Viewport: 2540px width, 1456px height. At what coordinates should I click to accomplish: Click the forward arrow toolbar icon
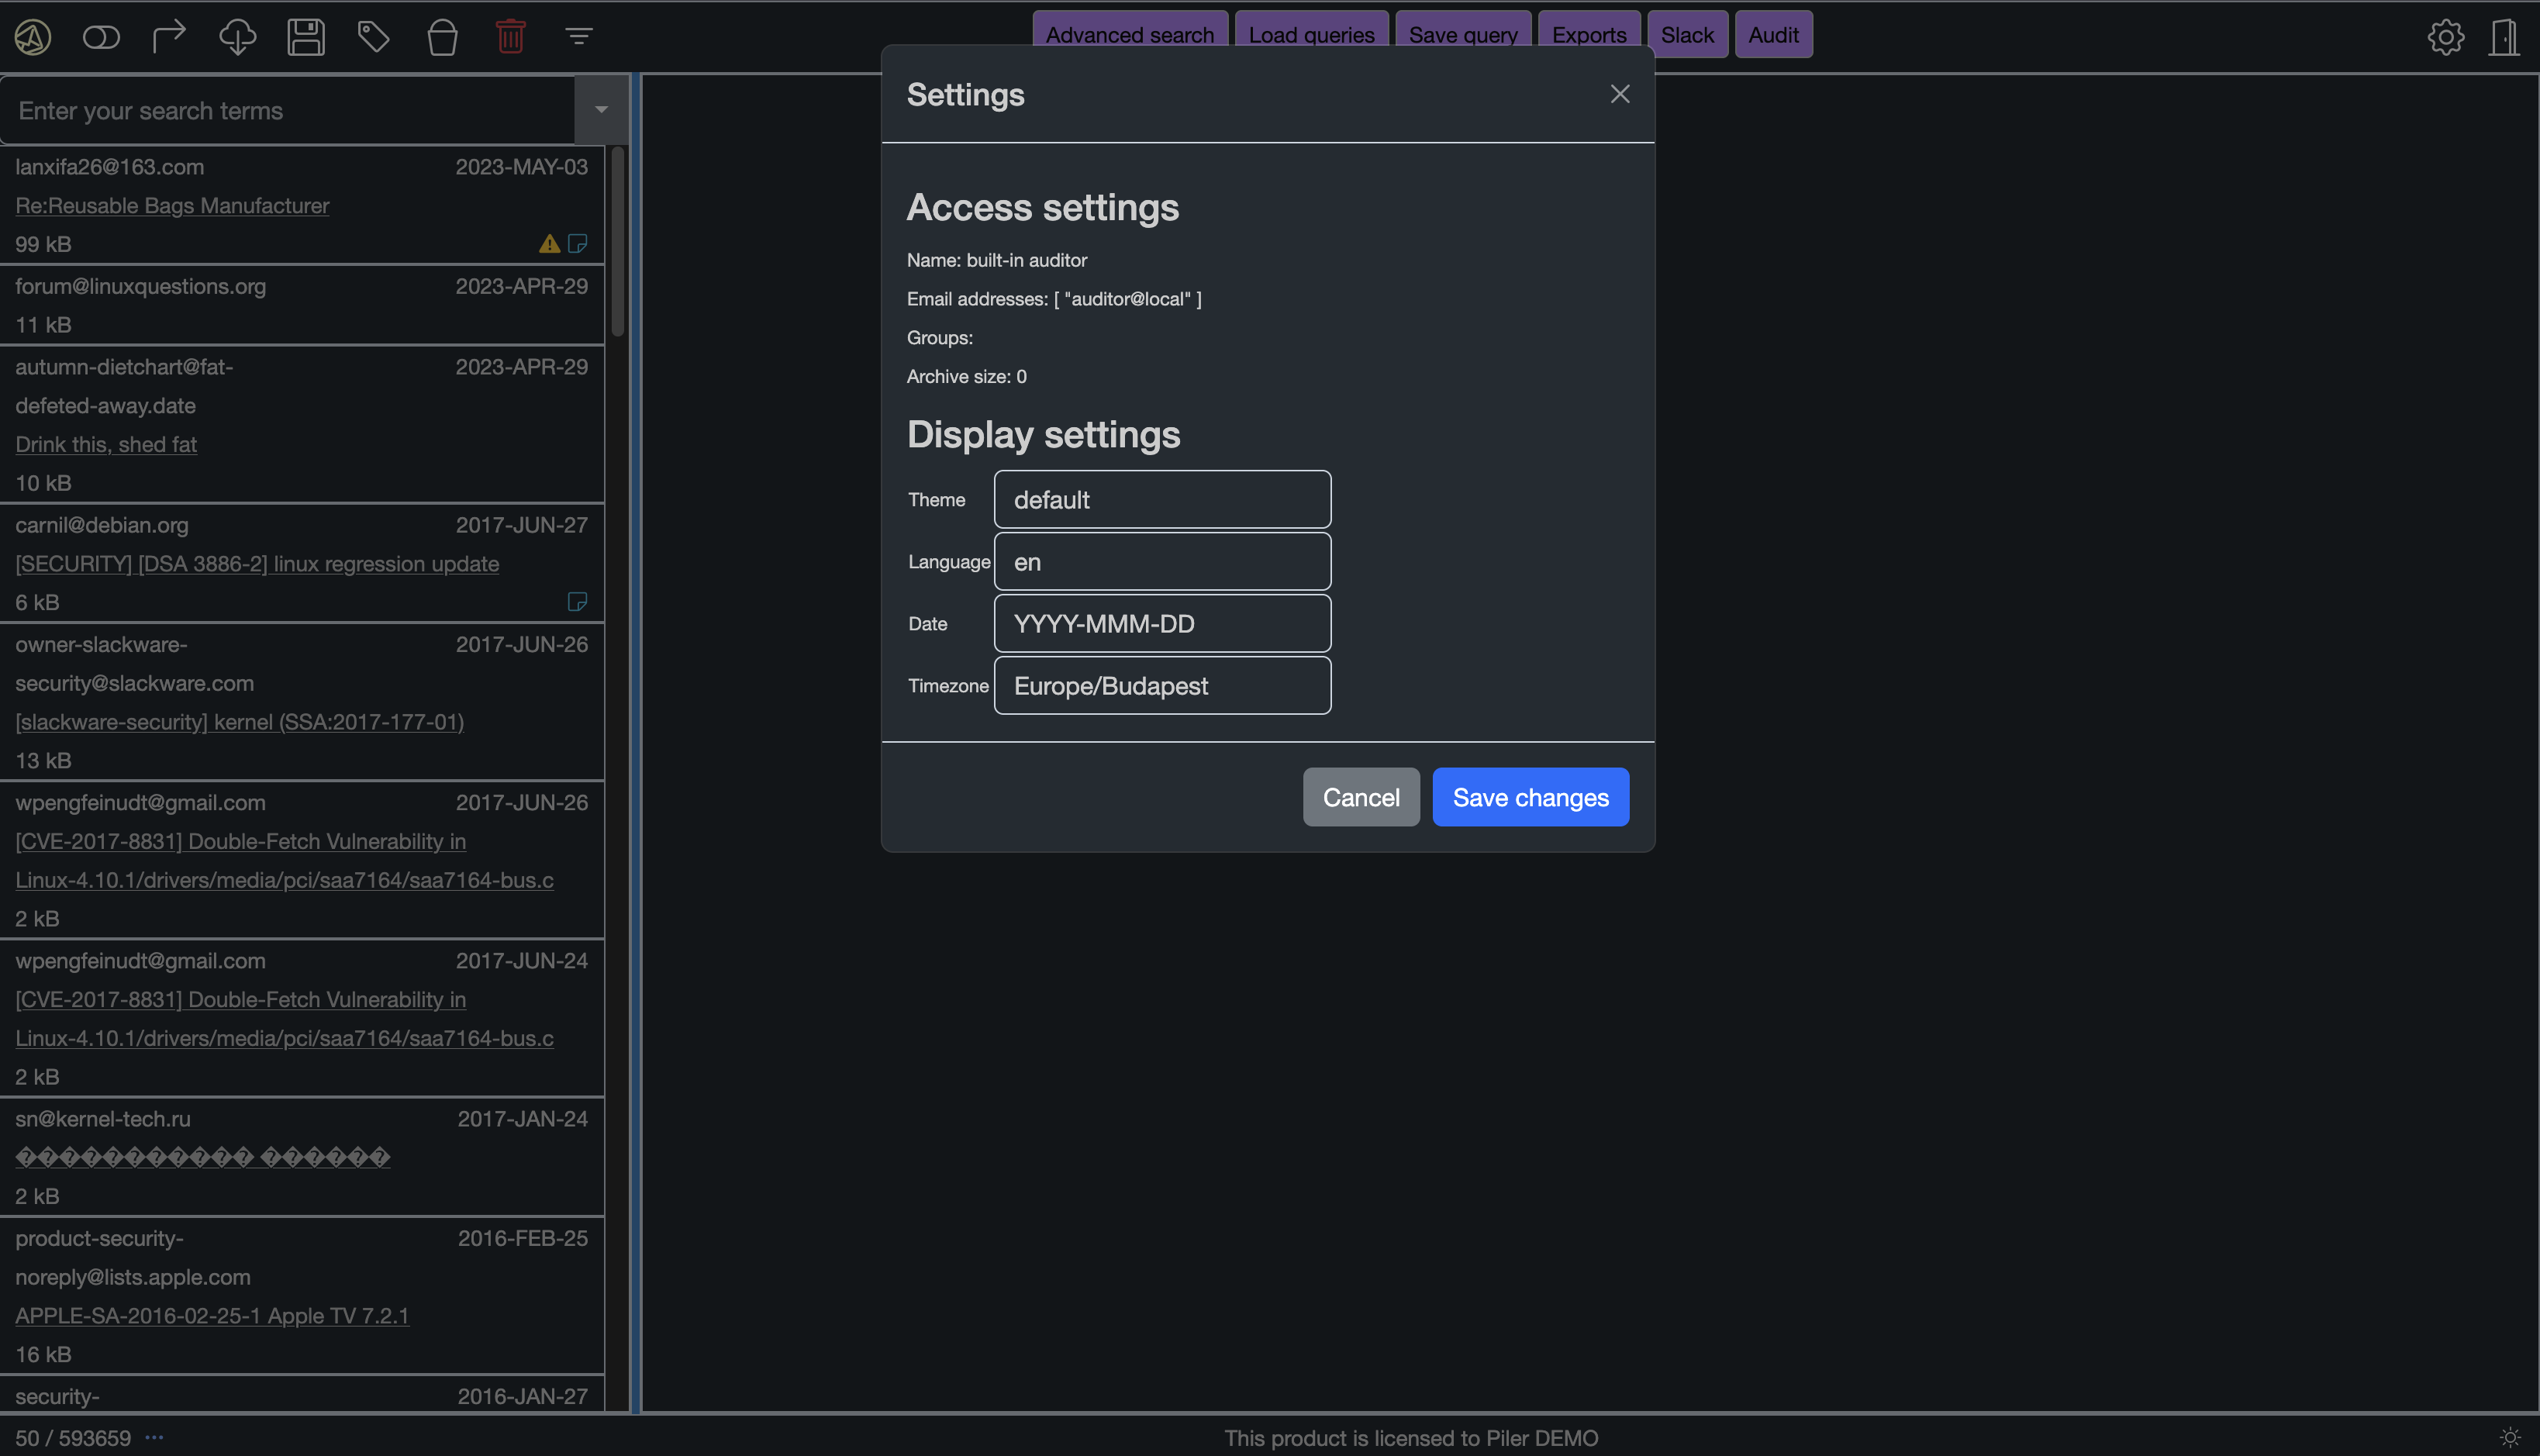[169, 37]
